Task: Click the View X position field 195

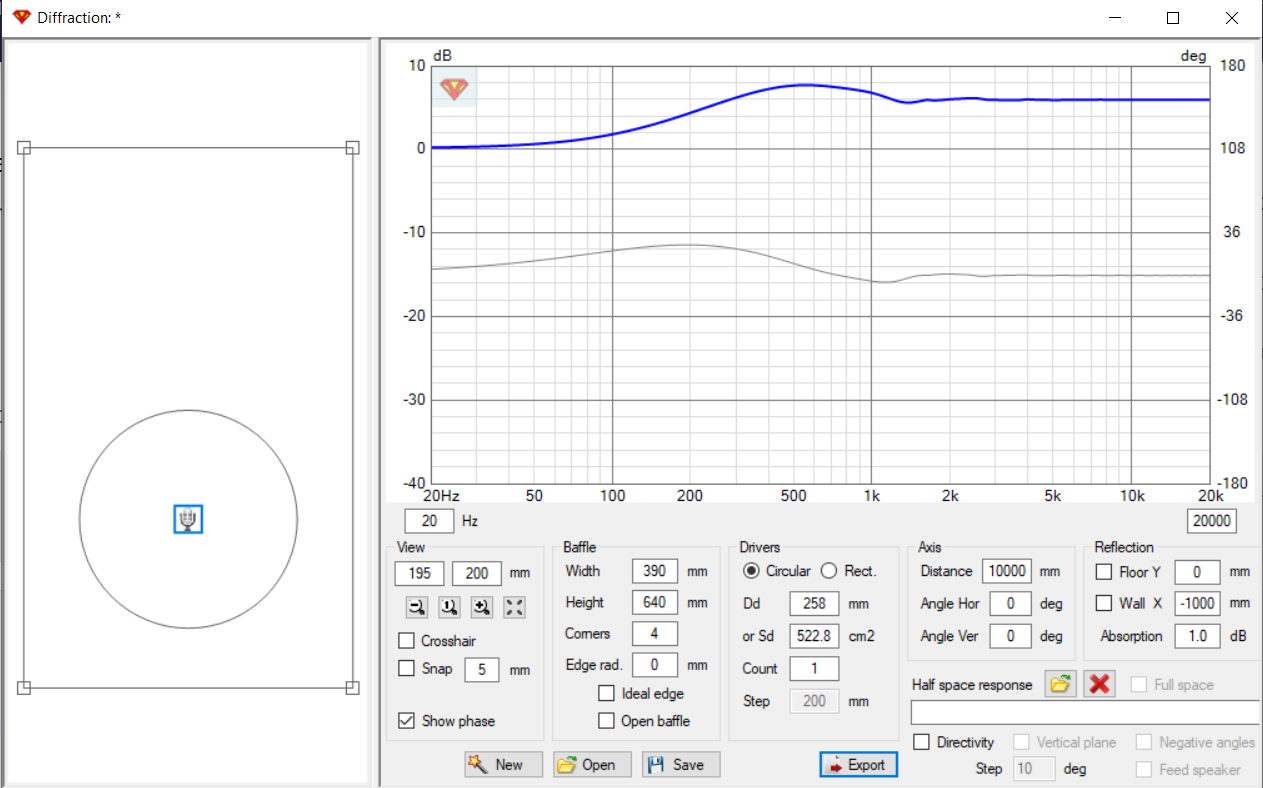Action: pyautogui.click(x=420, y=573)
